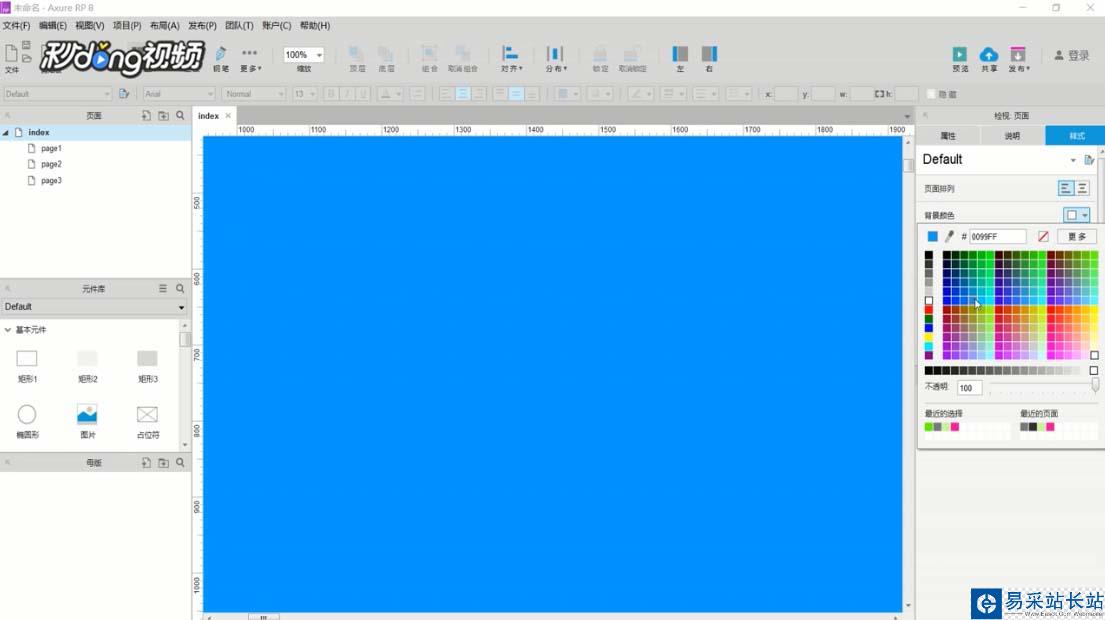Image resolution: width=1105 pixels, height=620 pixels.
Task: Open the Help (帮助) menu
Action: [314, 25]
